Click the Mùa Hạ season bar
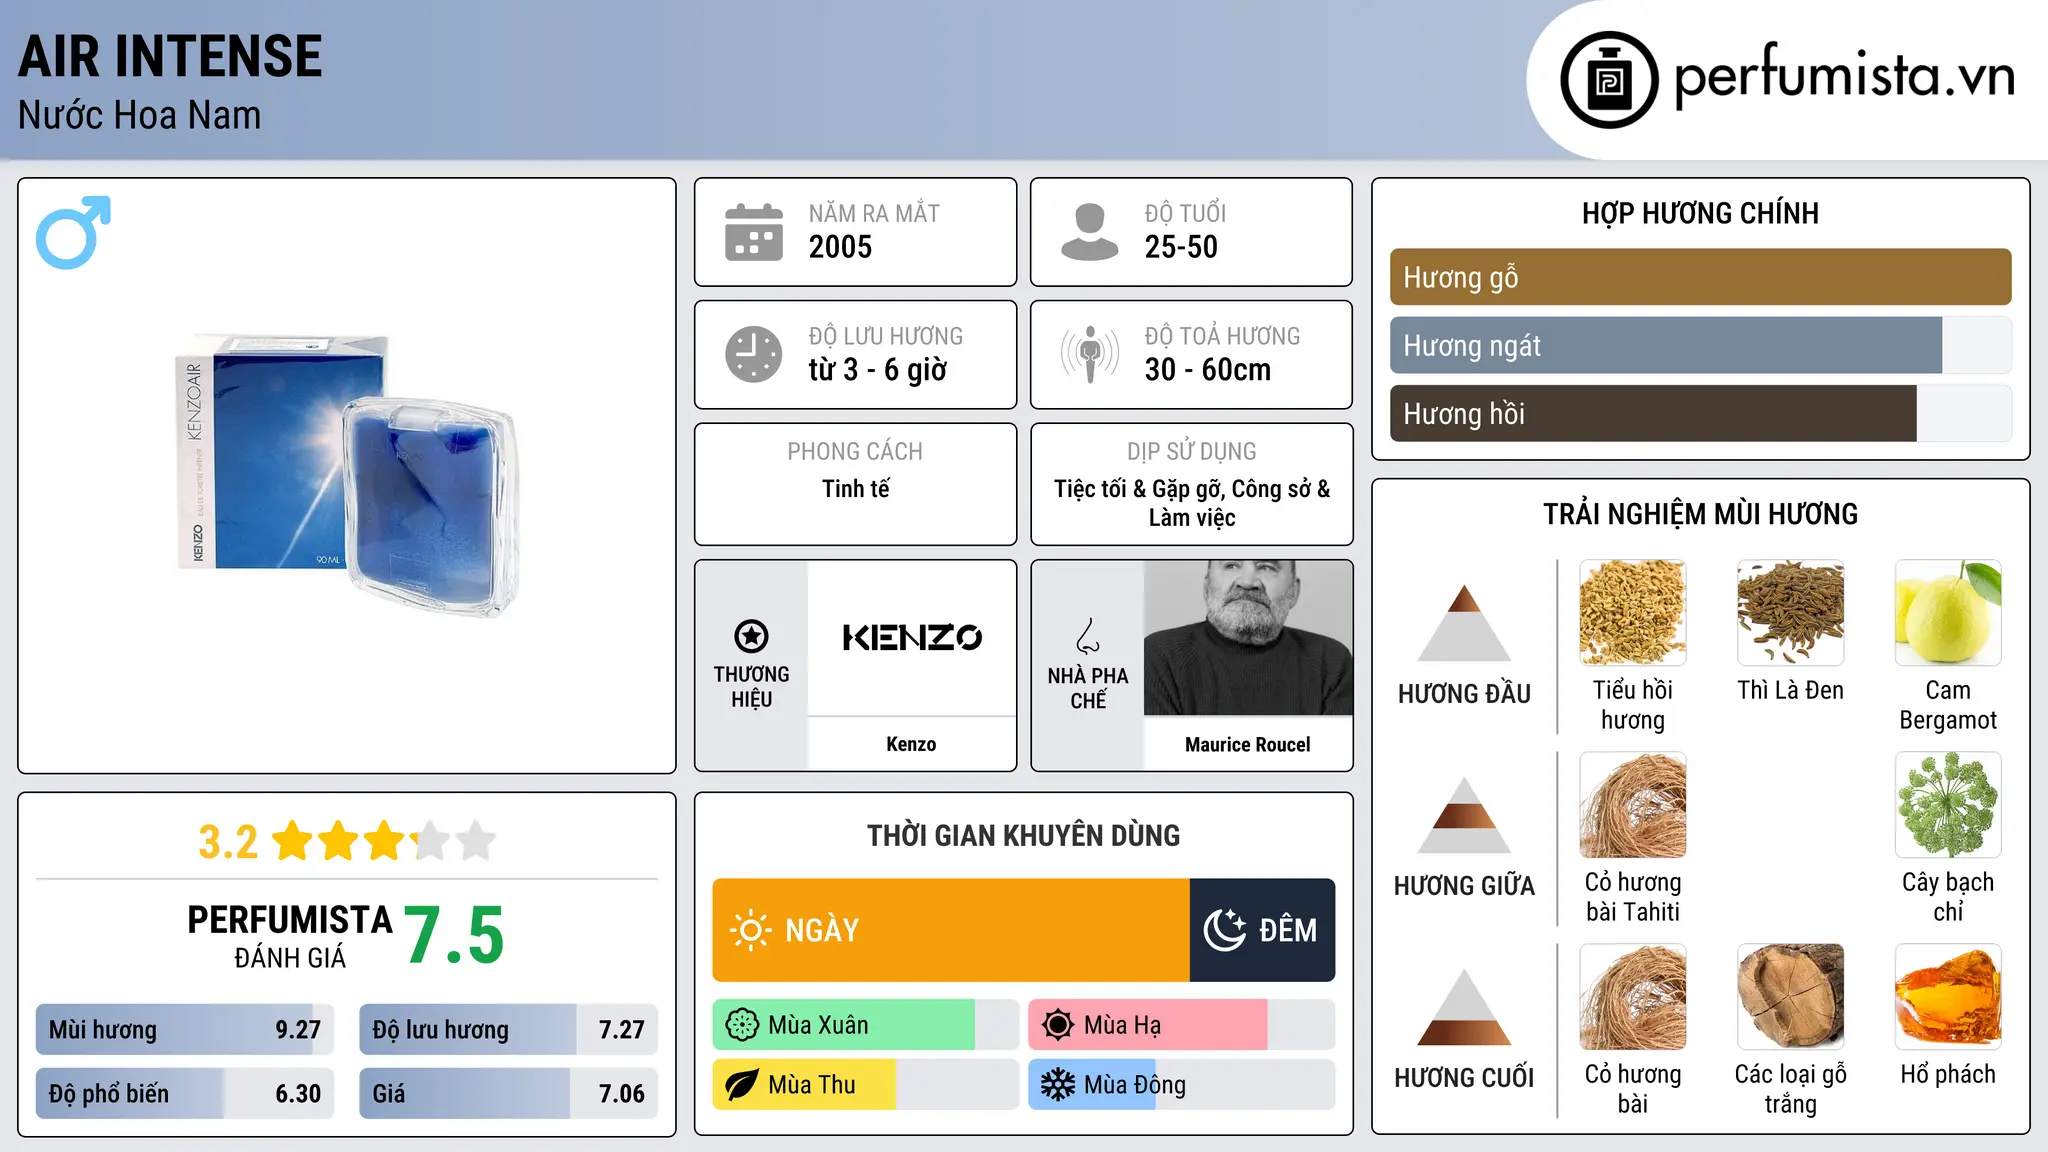The height and width of the screenshot is (1152, 2048). (x=1181, y=1025)
